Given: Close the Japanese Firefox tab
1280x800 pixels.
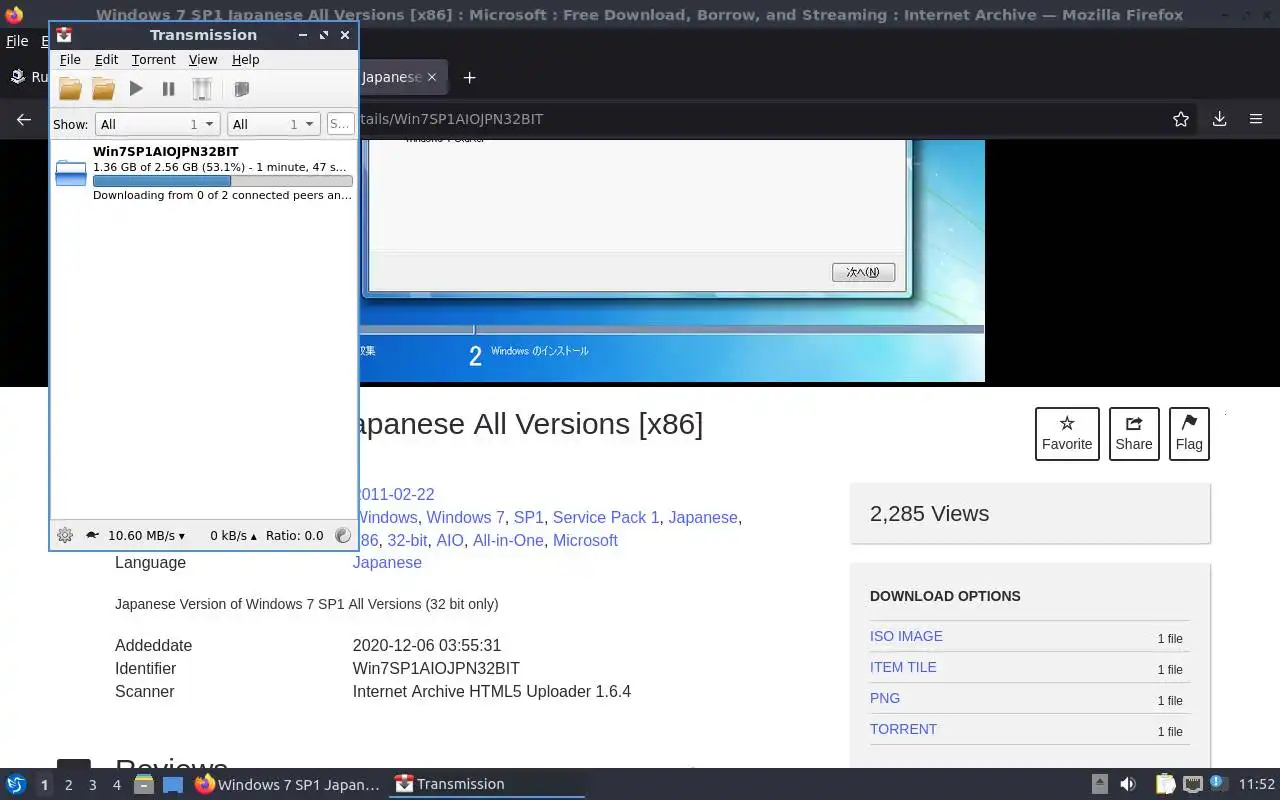Looking at the screenshot, I should (432, 77).
